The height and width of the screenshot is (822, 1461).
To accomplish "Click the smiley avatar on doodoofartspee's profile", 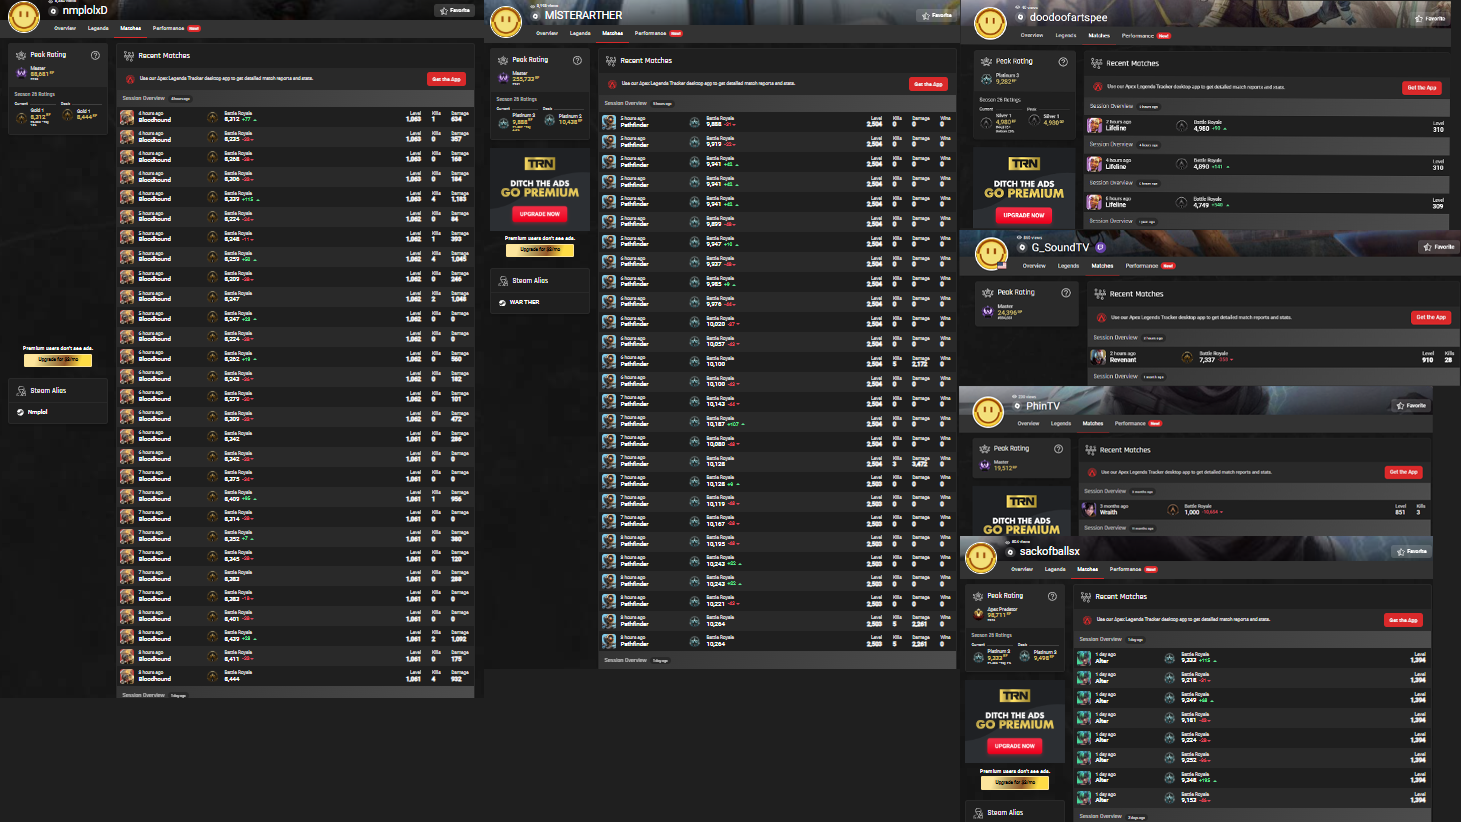I will point(990,23).
